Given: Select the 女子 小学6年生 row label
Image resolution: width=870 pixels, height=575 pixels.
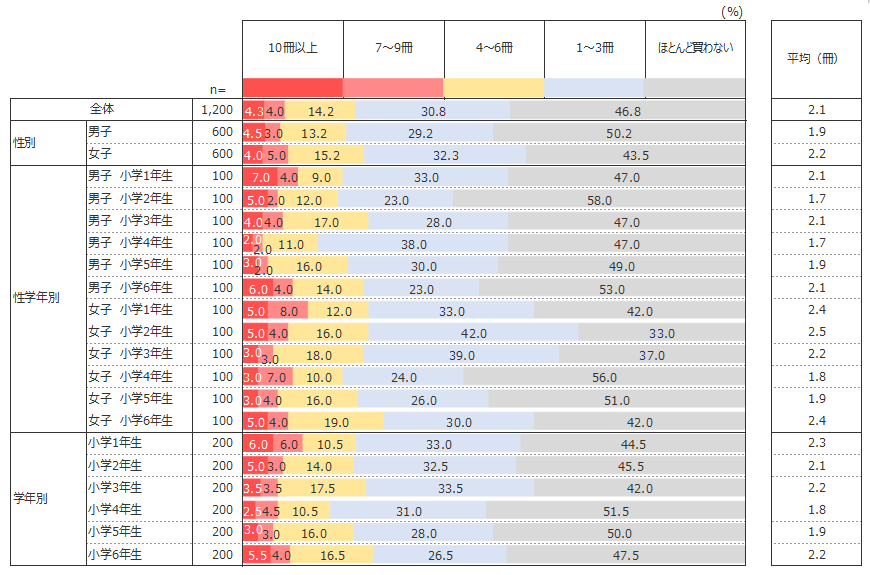Looking at the screenshot, I should pyautogui.click(x=131, y=421).
